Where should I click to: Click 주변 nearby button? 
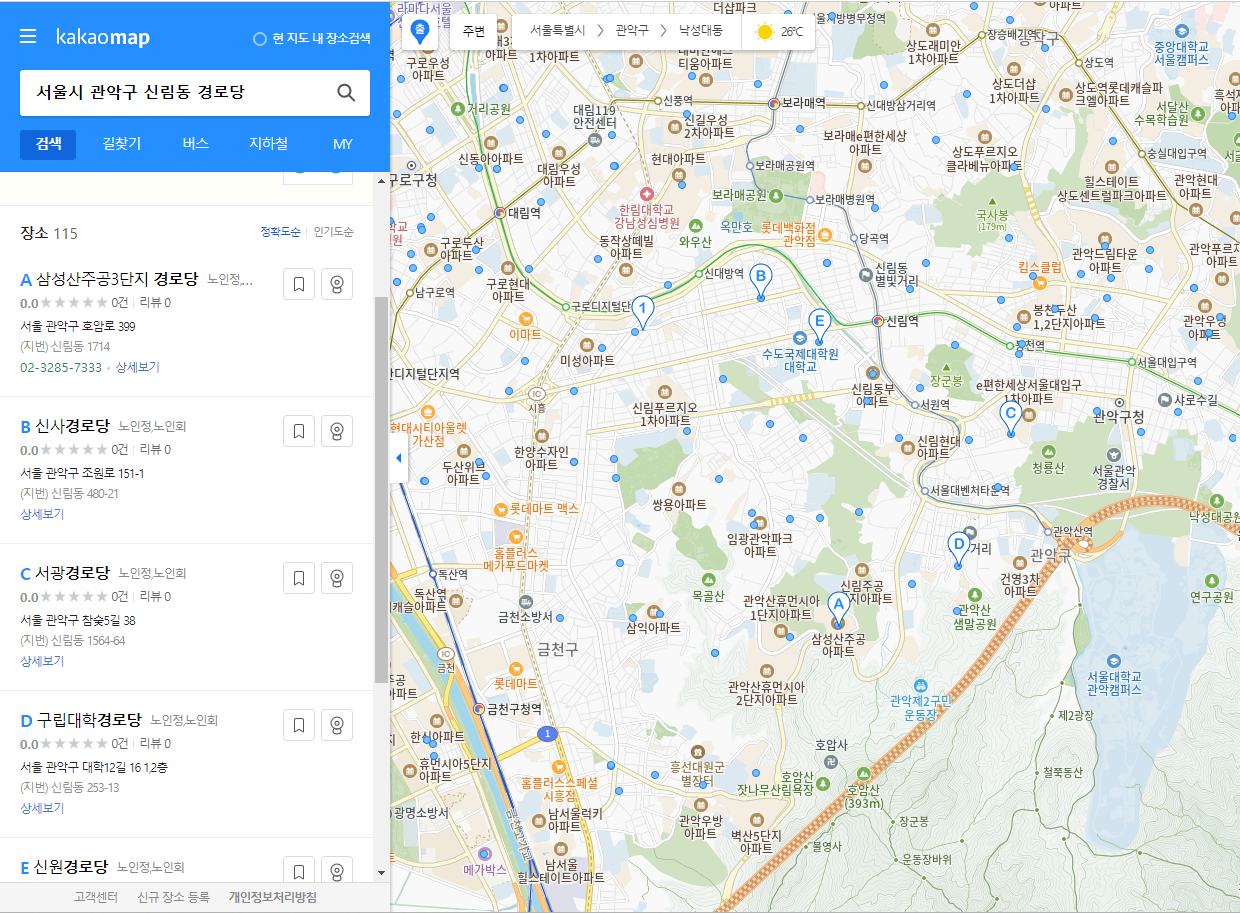[x=474, y=31]
